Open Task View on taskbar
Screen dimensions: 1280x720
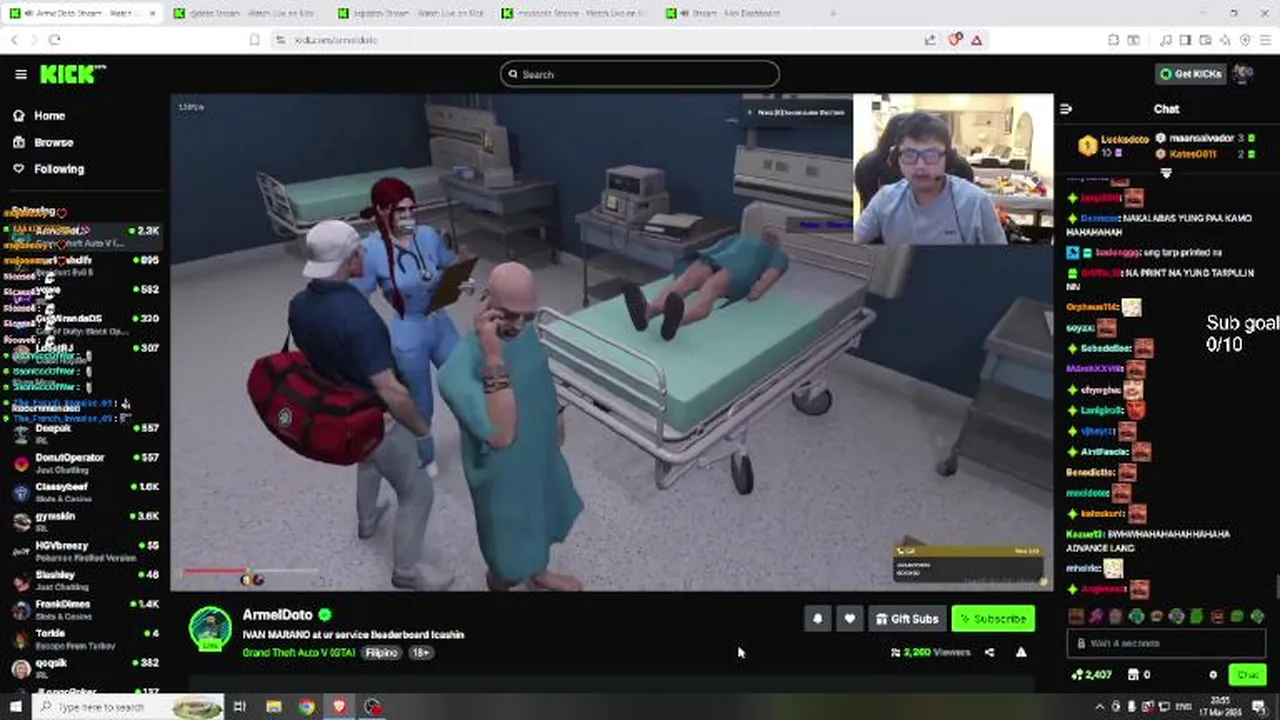[240, 707]
